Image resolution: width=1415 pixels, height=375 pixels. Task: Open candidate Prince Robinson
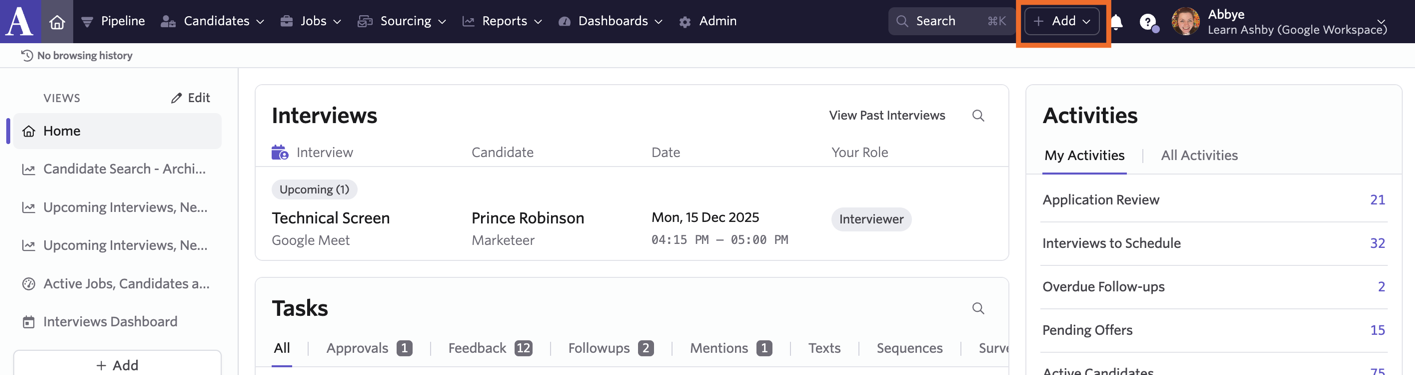click(528, 218)
